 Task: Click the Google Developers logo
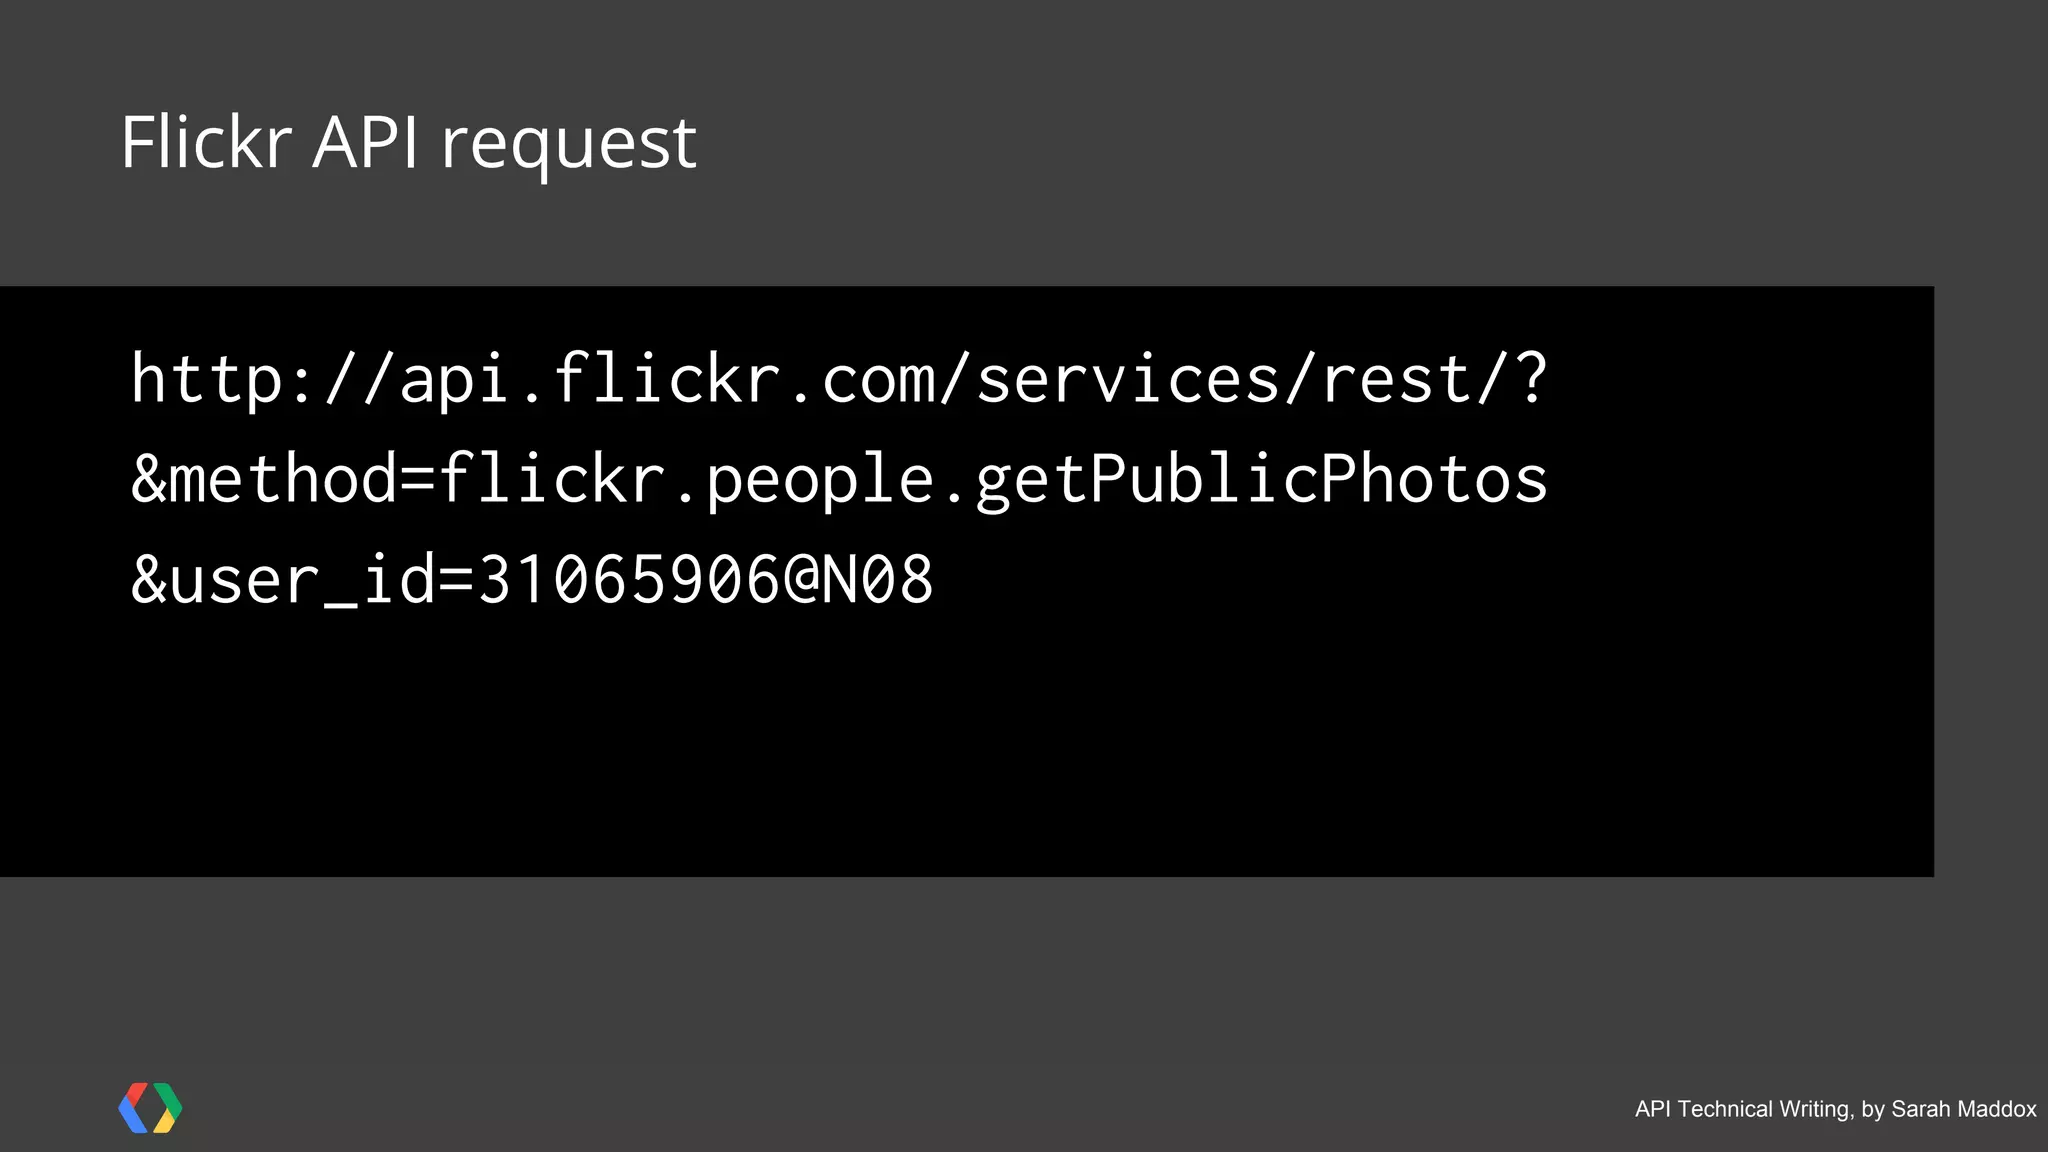[150, 1107]
